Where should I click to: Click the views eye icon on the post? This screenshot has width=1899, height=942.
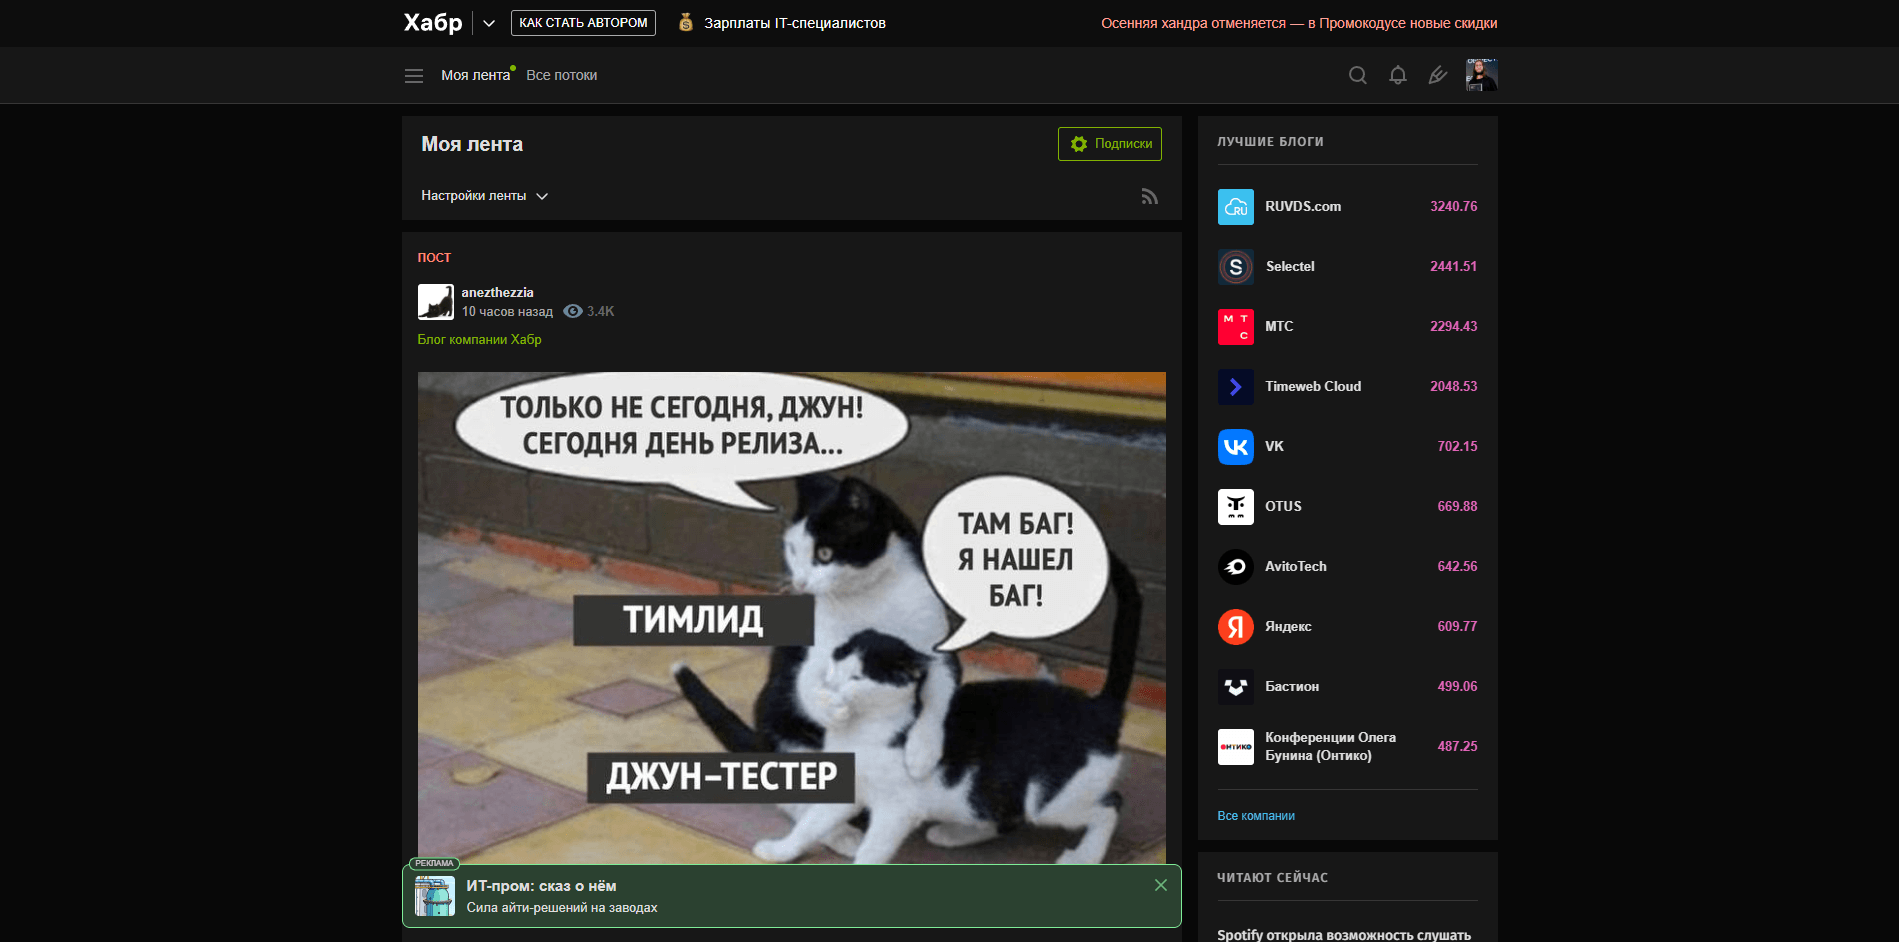(x=573, y=312)
